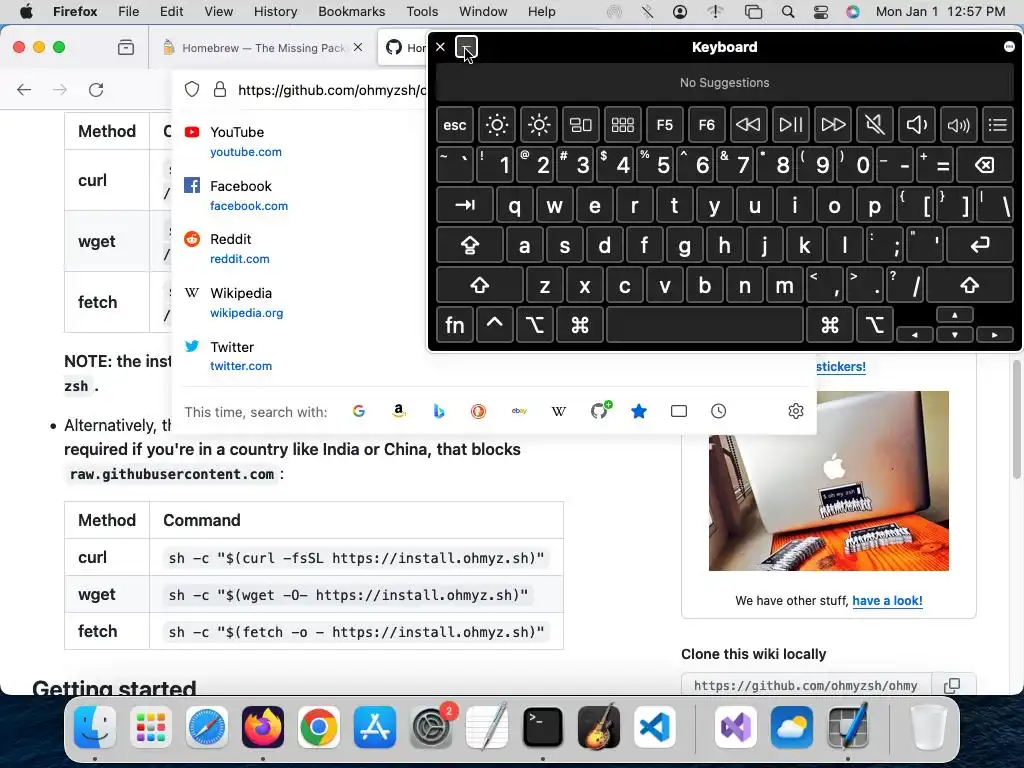Add GitHub search engine icon
Screen dimensions: 1024x768
click(x=600, y=410)
